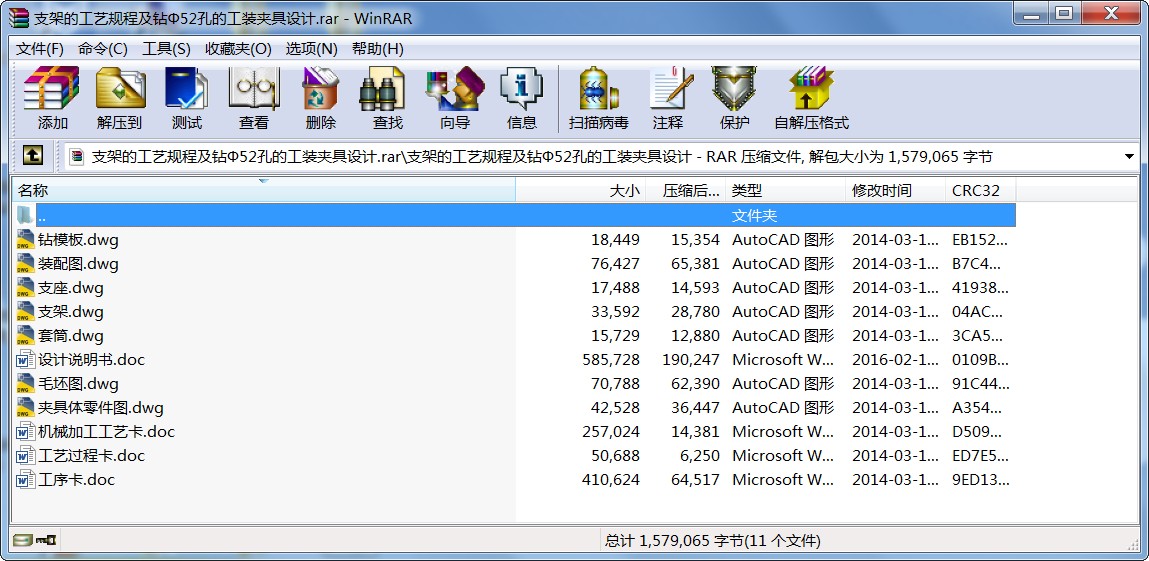Show archive 信息 (Info) icon
This screenshot has height=561, width=1149.
[x=522, y=98]
